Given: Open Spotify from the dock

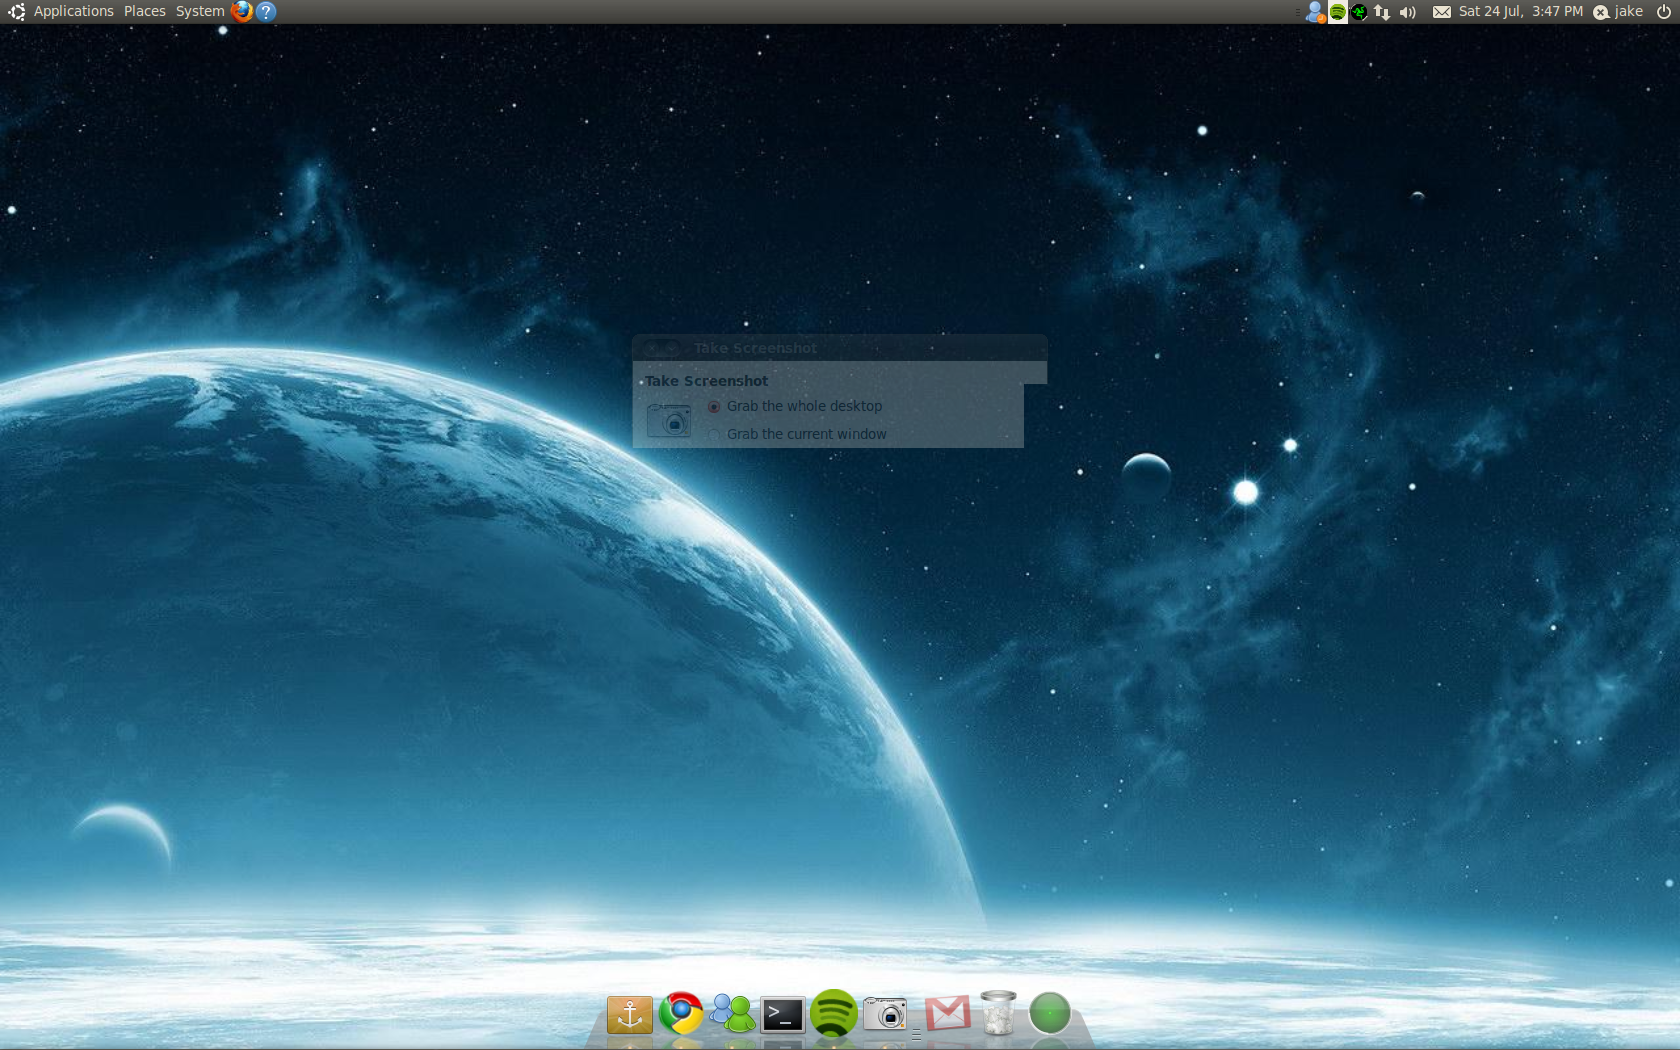Looking at the screenshot, I should click(834, 1013).
